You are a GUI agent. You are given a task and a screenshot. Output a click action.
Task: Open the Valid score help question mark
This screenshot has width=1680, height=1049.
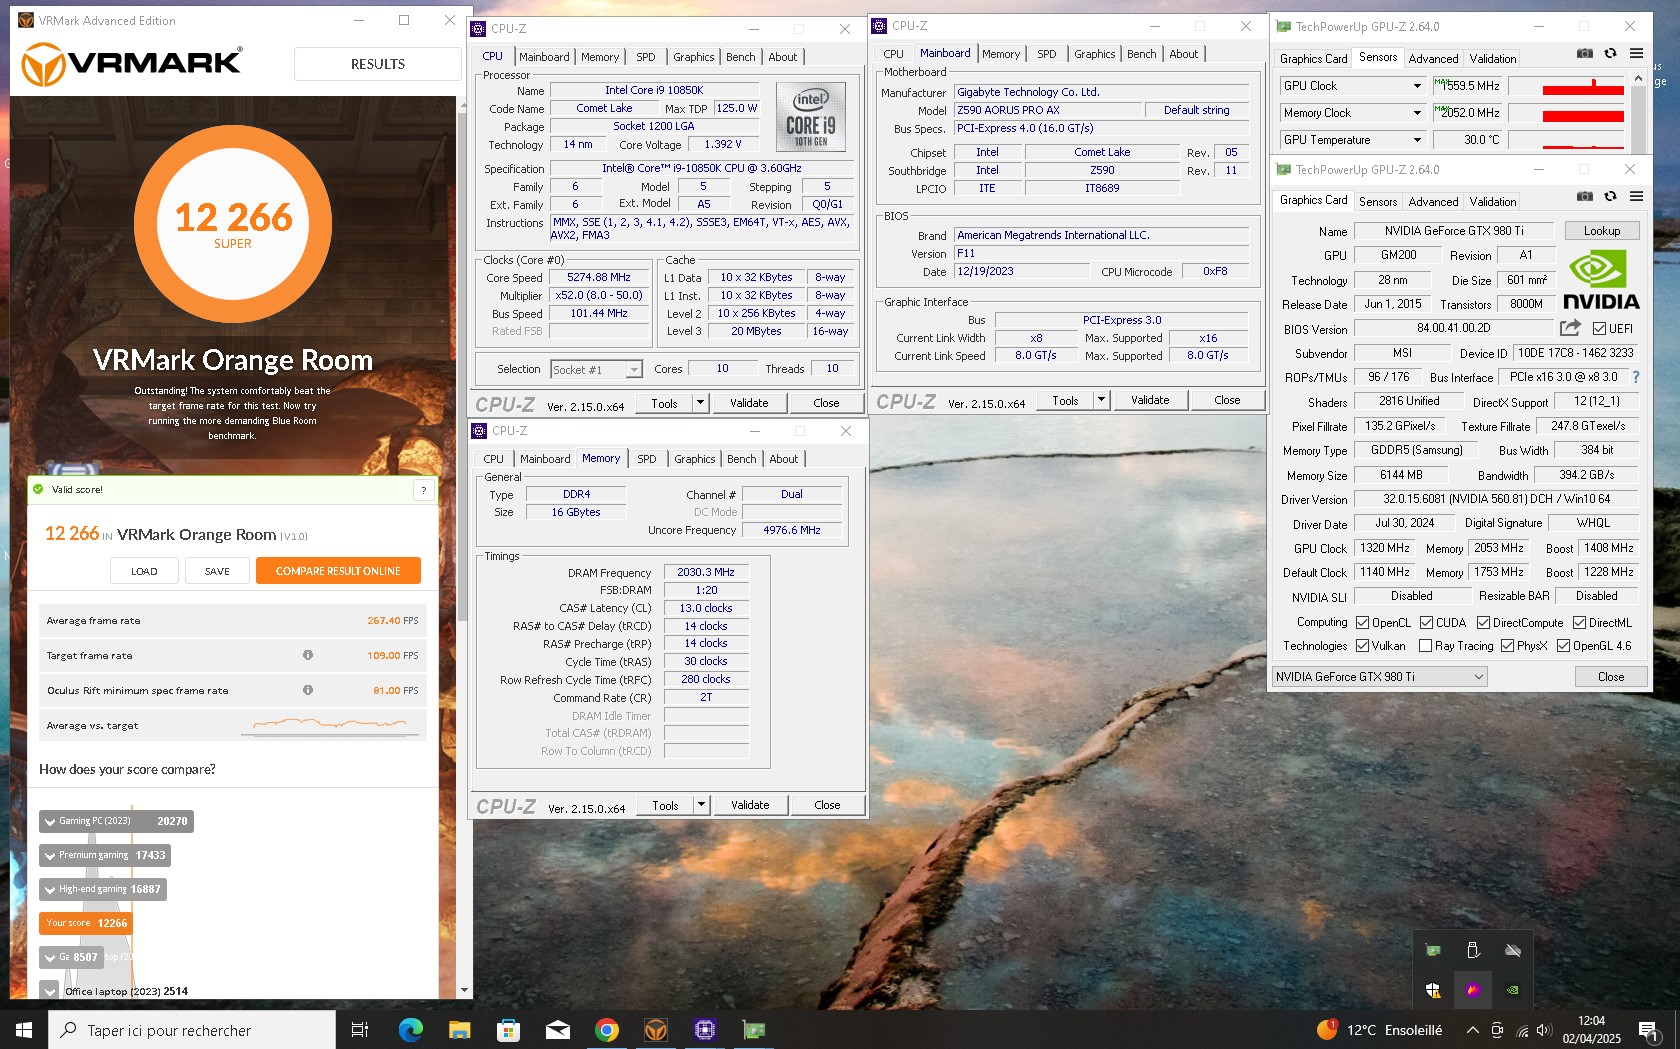(424, 490)
